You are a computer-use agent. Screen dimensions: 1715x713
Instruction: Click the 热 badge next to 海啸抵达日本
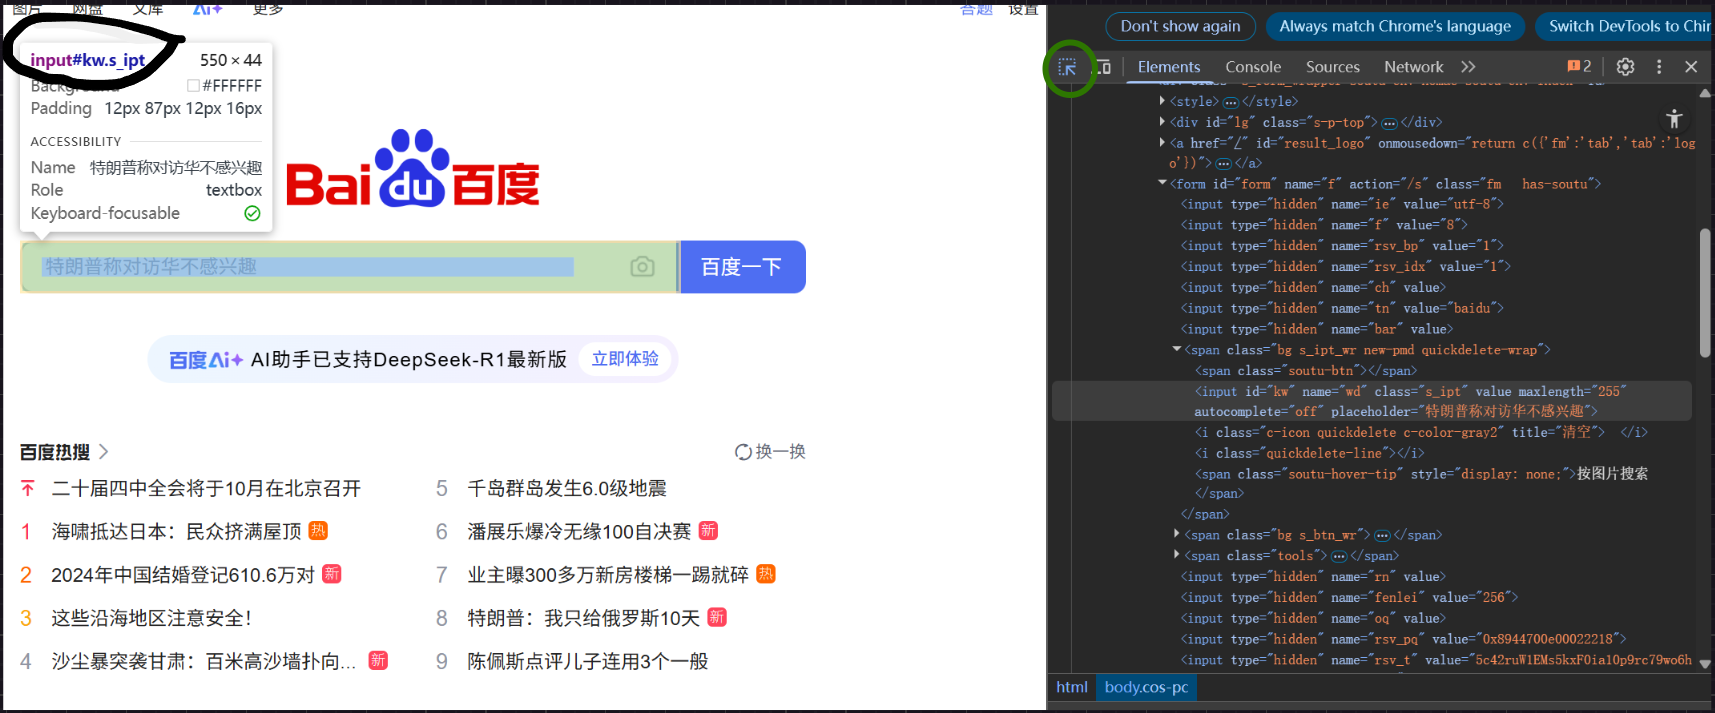click(x=318, y=531)
